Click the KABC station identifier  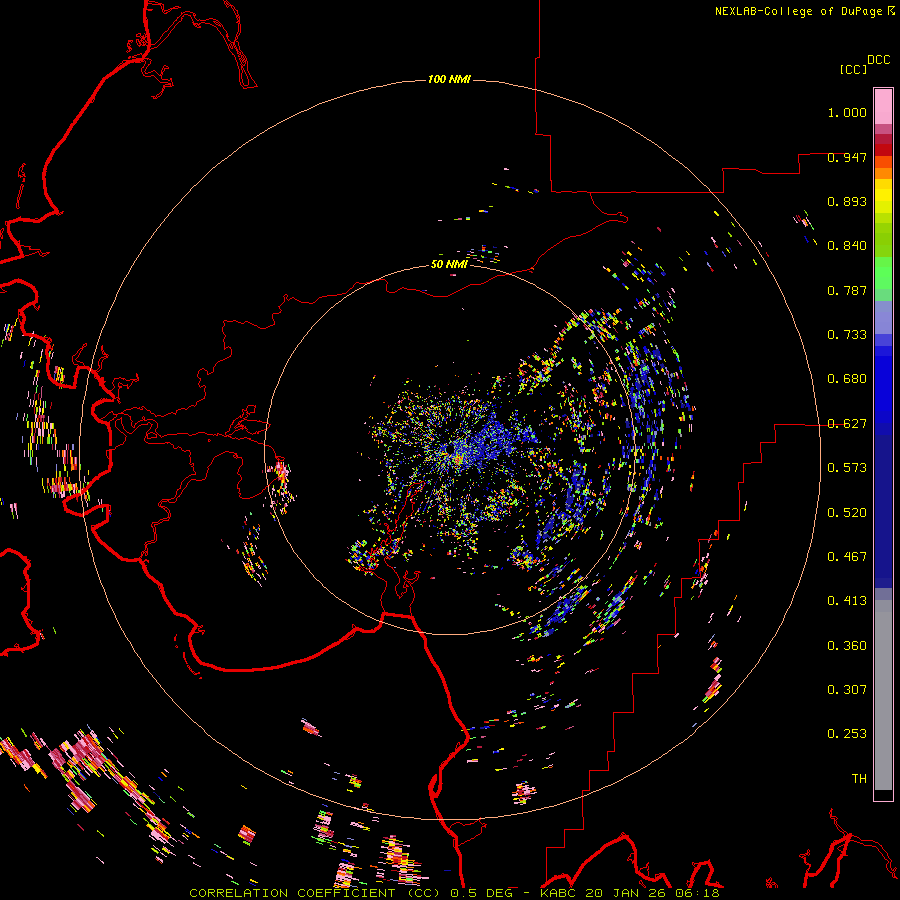point(560,893)
